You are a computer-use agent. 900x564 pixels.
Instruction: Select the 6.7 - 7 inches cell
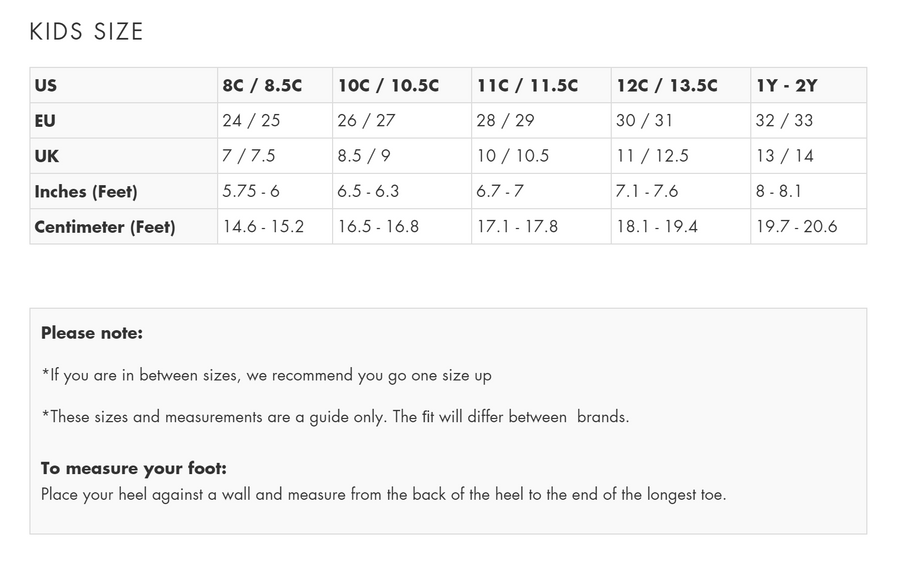[500, 191]
